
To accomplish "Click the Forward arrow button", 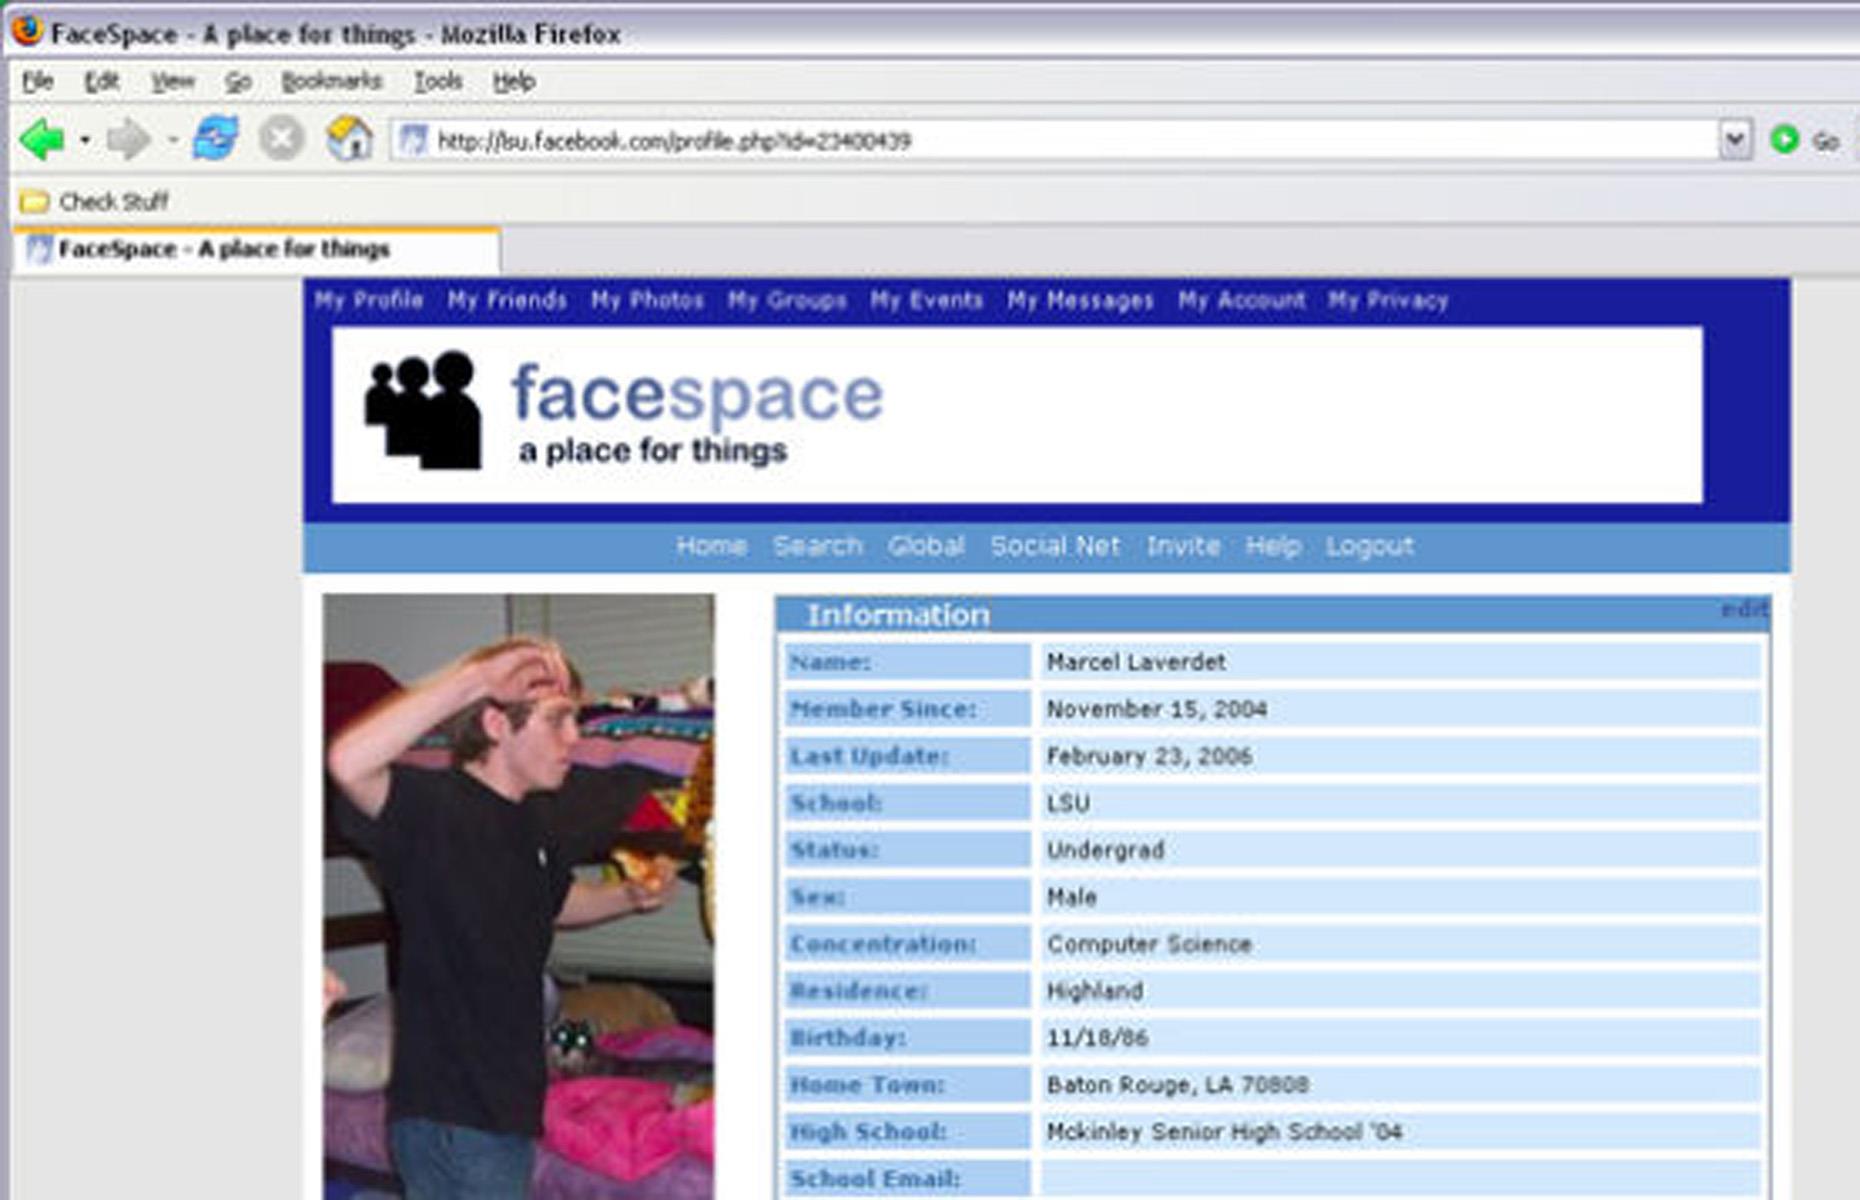I will click(128, 139).
